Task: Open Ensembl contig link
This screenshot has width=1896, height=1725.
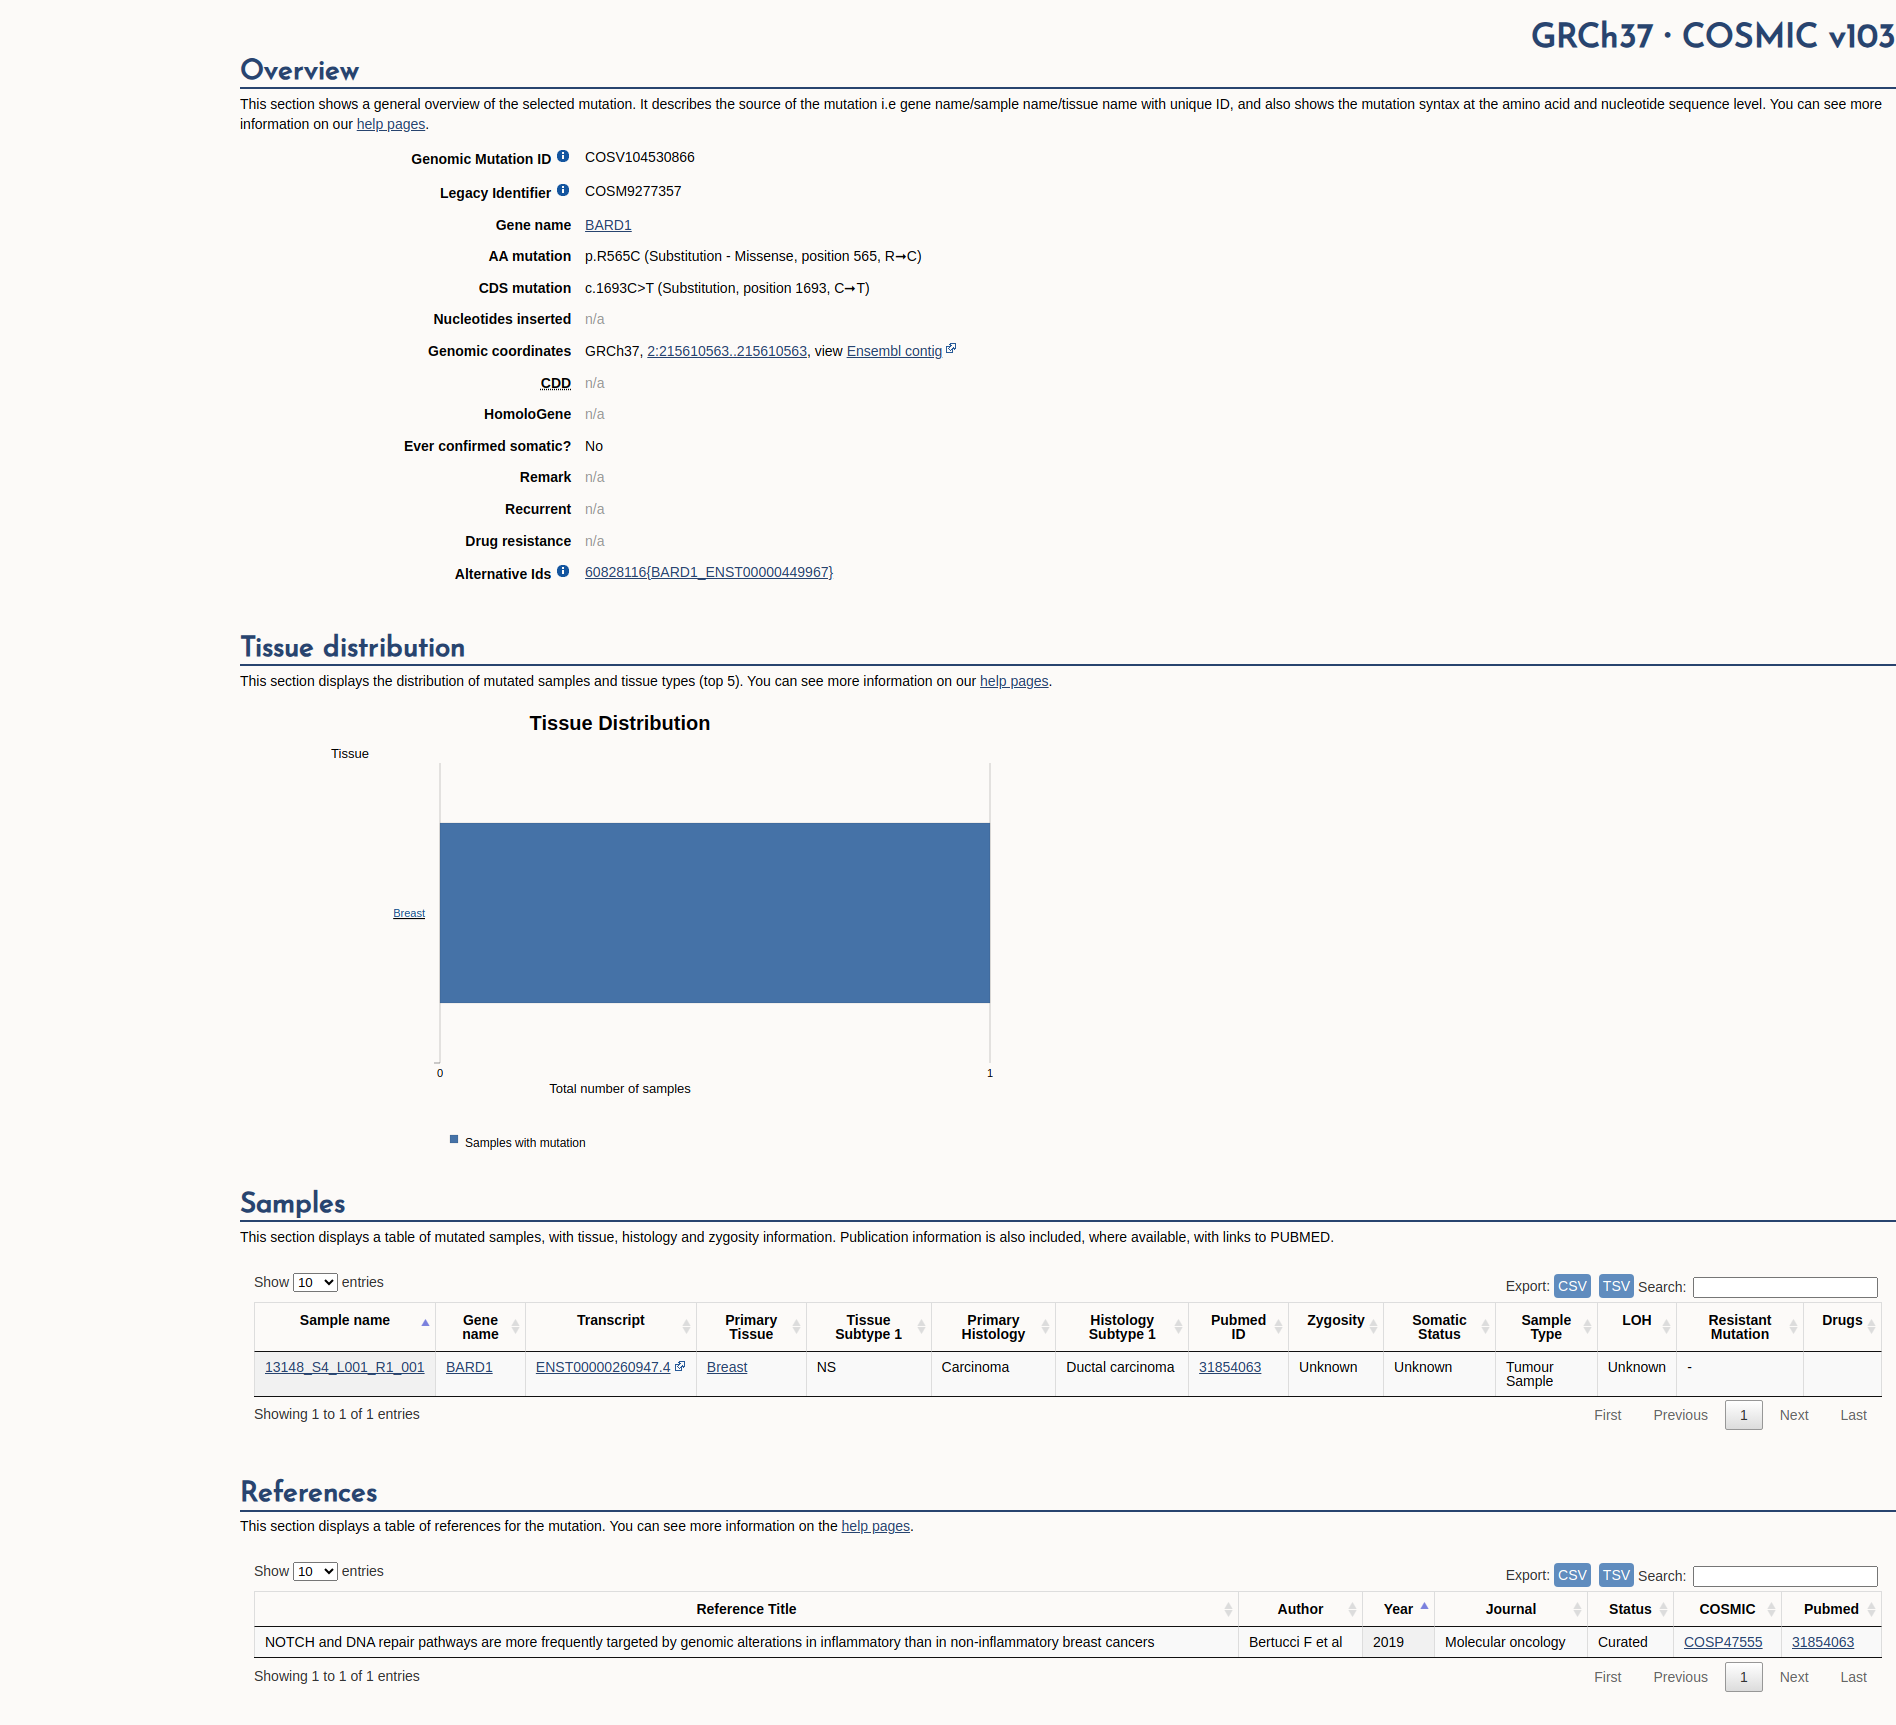Action: point(894,351)
